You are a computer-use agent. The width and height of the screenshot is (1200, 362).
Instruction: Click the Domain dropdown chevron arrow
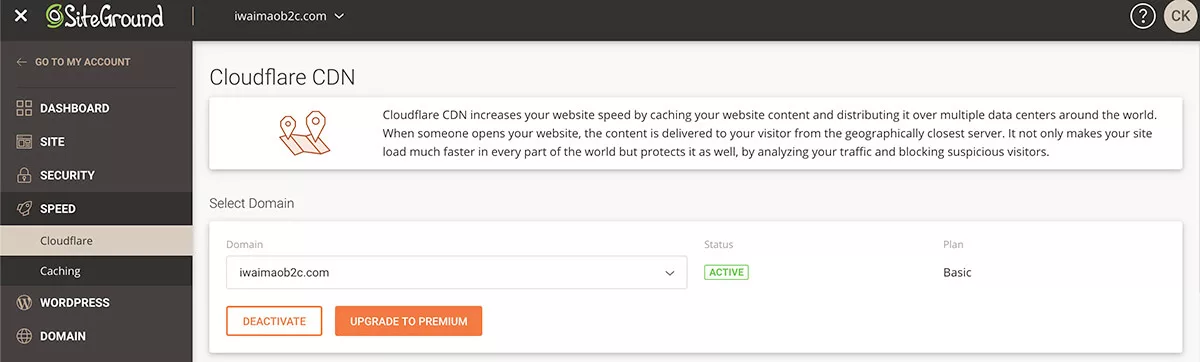pos(670,273)
